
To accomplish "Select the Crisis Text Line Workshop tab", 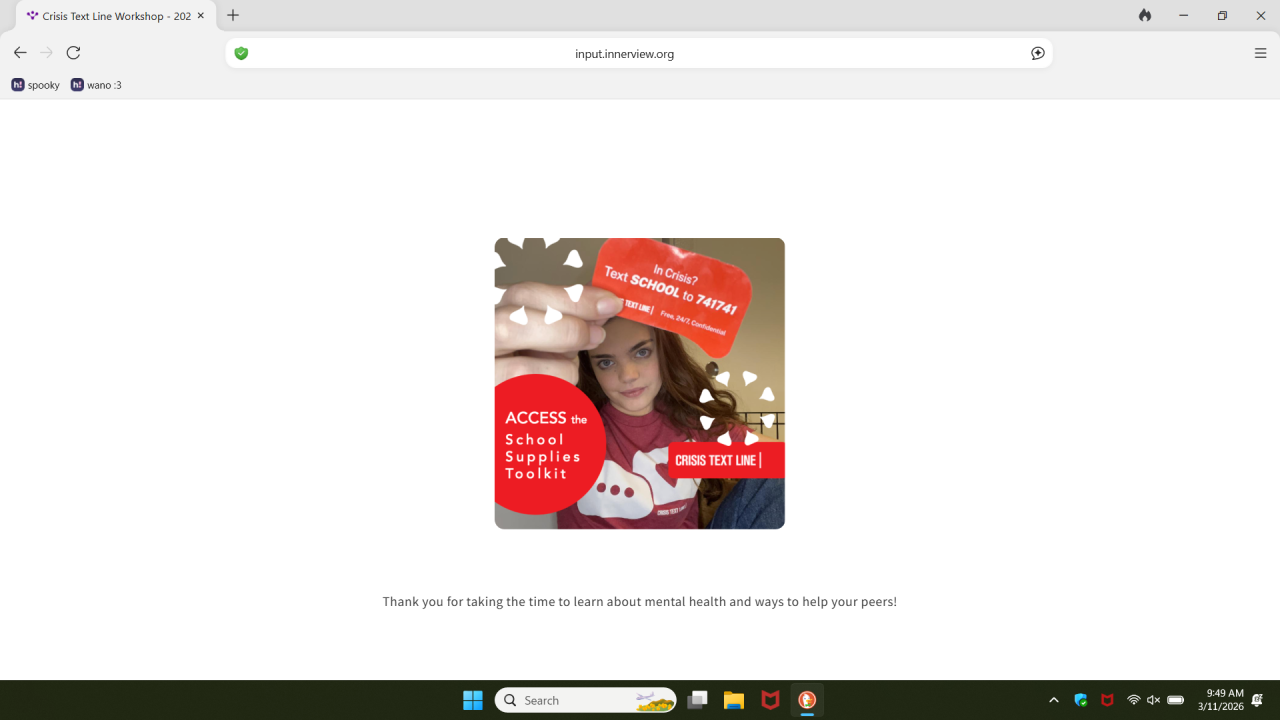I will pyautogui.click(x=116, y=16).
